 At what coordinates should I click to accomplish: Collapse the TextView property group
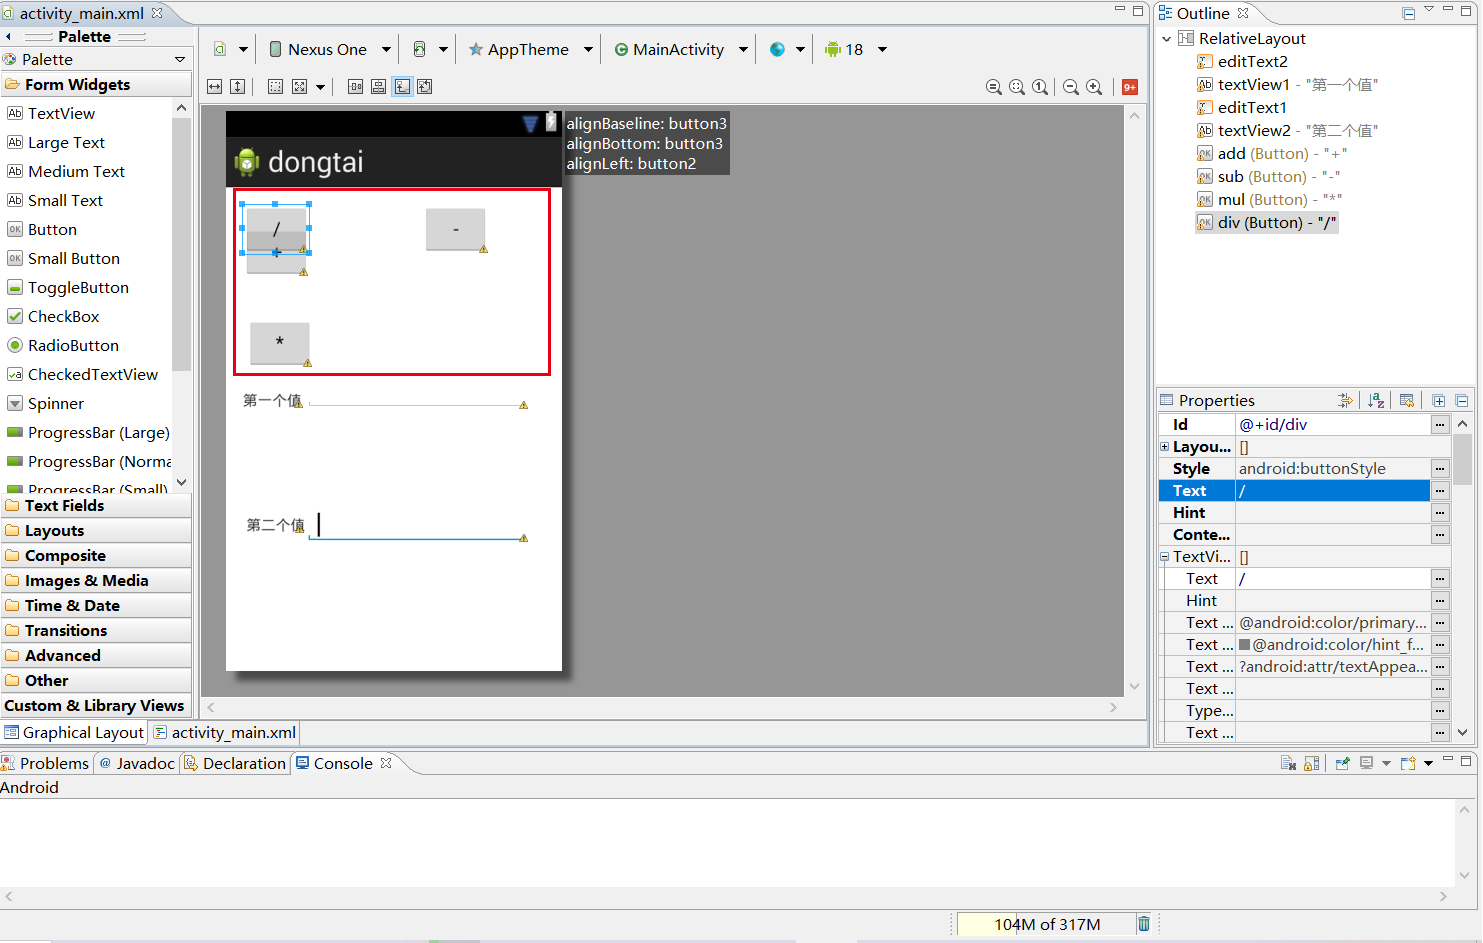coord(1164,556)
